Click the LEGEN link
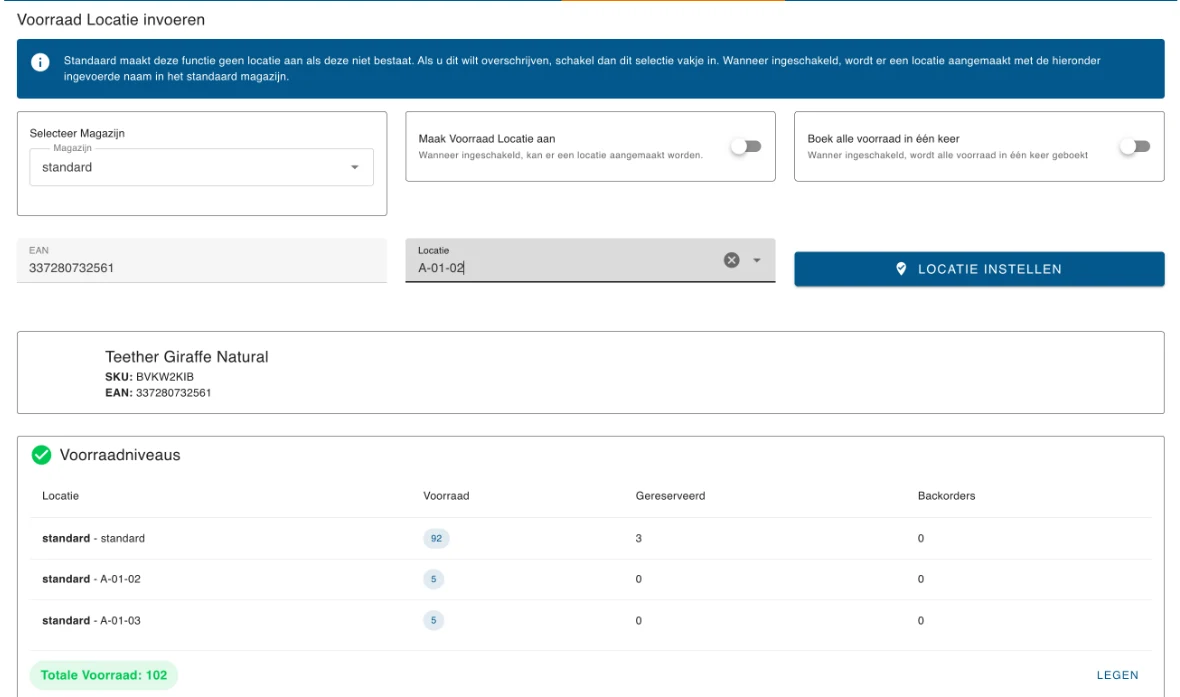Viewport: 1180px width, 697px height. click(1118, 675)
